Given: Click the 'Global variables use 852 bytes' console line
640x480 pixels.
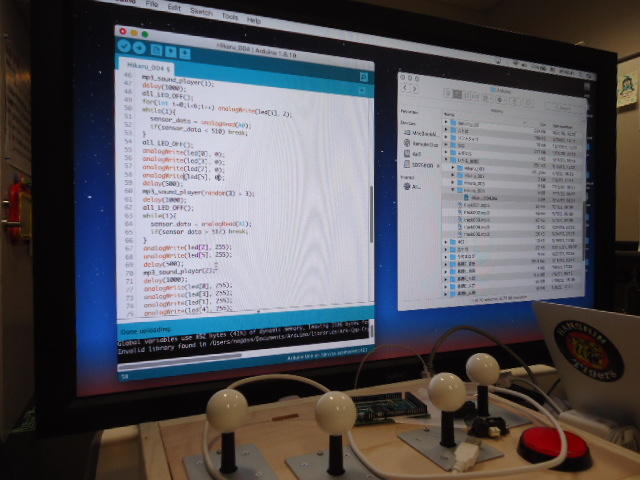Looking at the screenshot, I should tap(243, 333).
